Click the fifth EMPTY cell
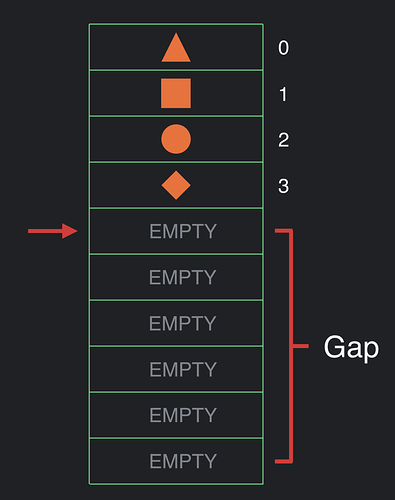This screenshot has height=500, width=395. pos(176,415)
